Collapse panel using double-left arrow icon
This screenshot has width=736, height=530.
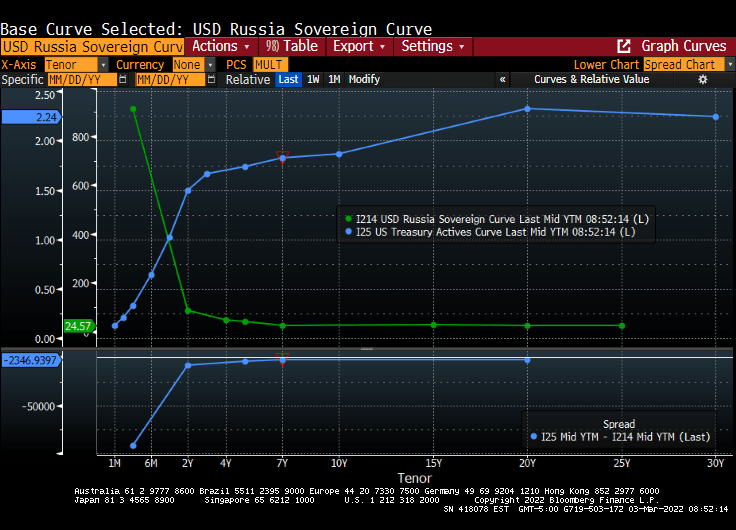[x=503, y=79]
